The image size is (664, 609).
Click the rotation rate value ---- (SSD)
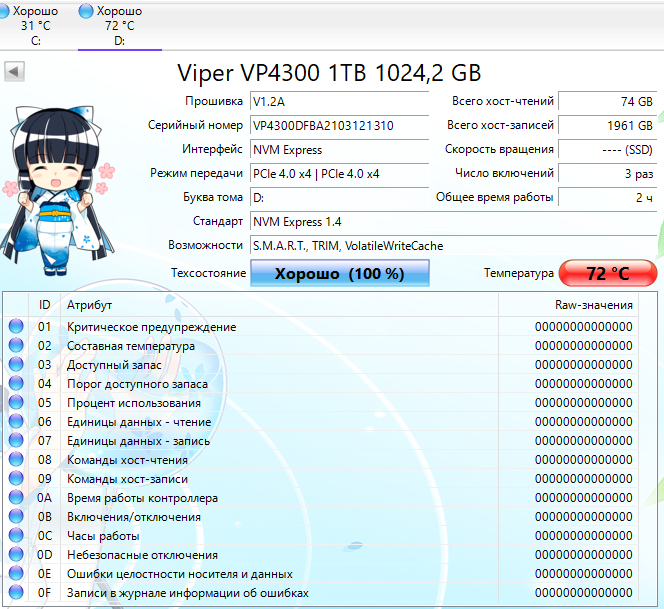(607, 150)
